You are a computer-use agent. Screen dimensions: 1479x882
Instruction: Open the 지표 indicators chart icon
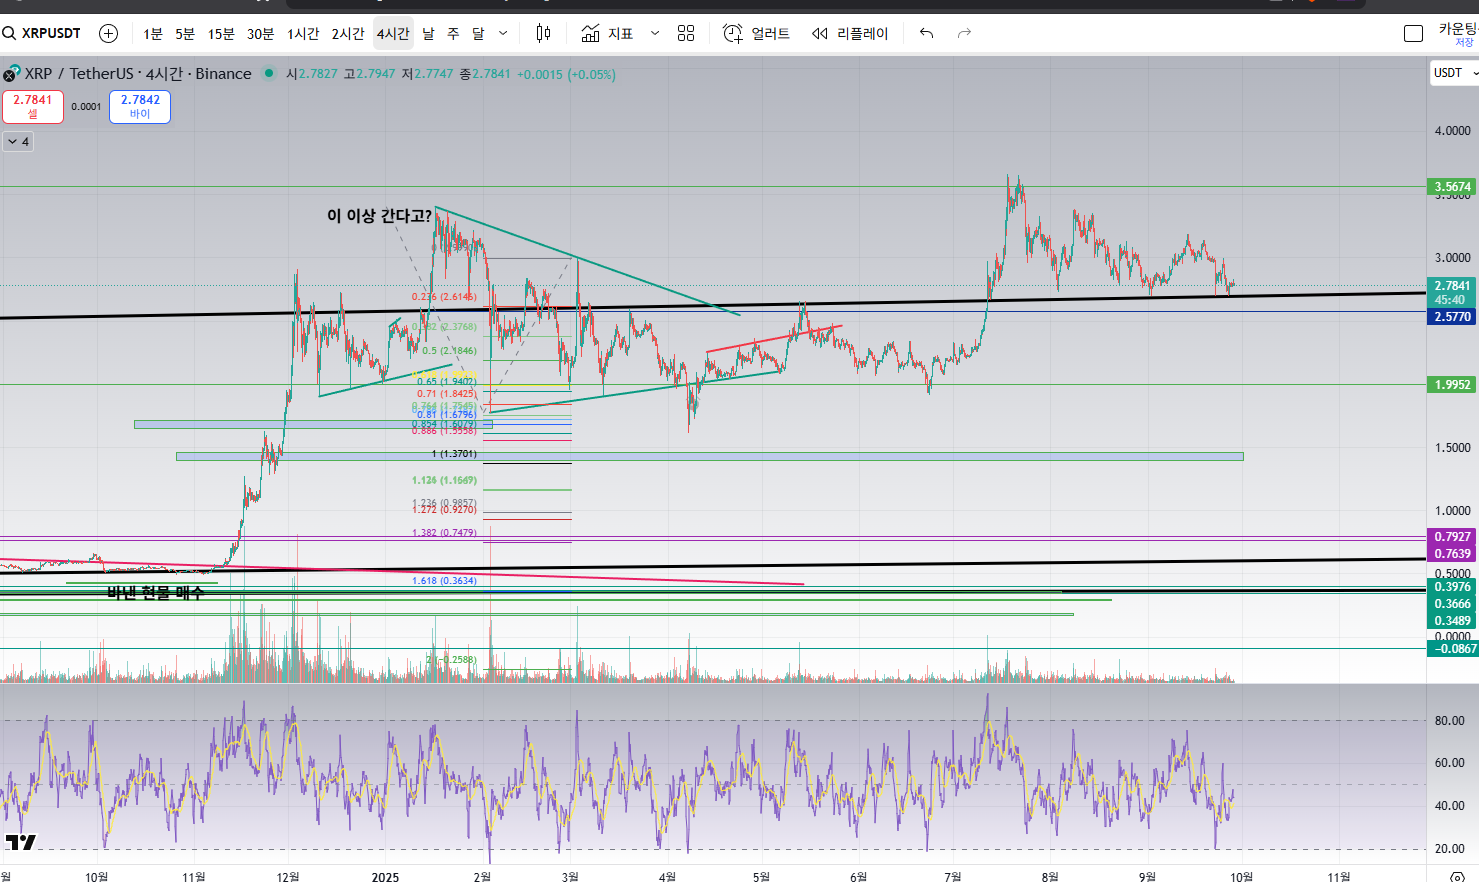591,33
